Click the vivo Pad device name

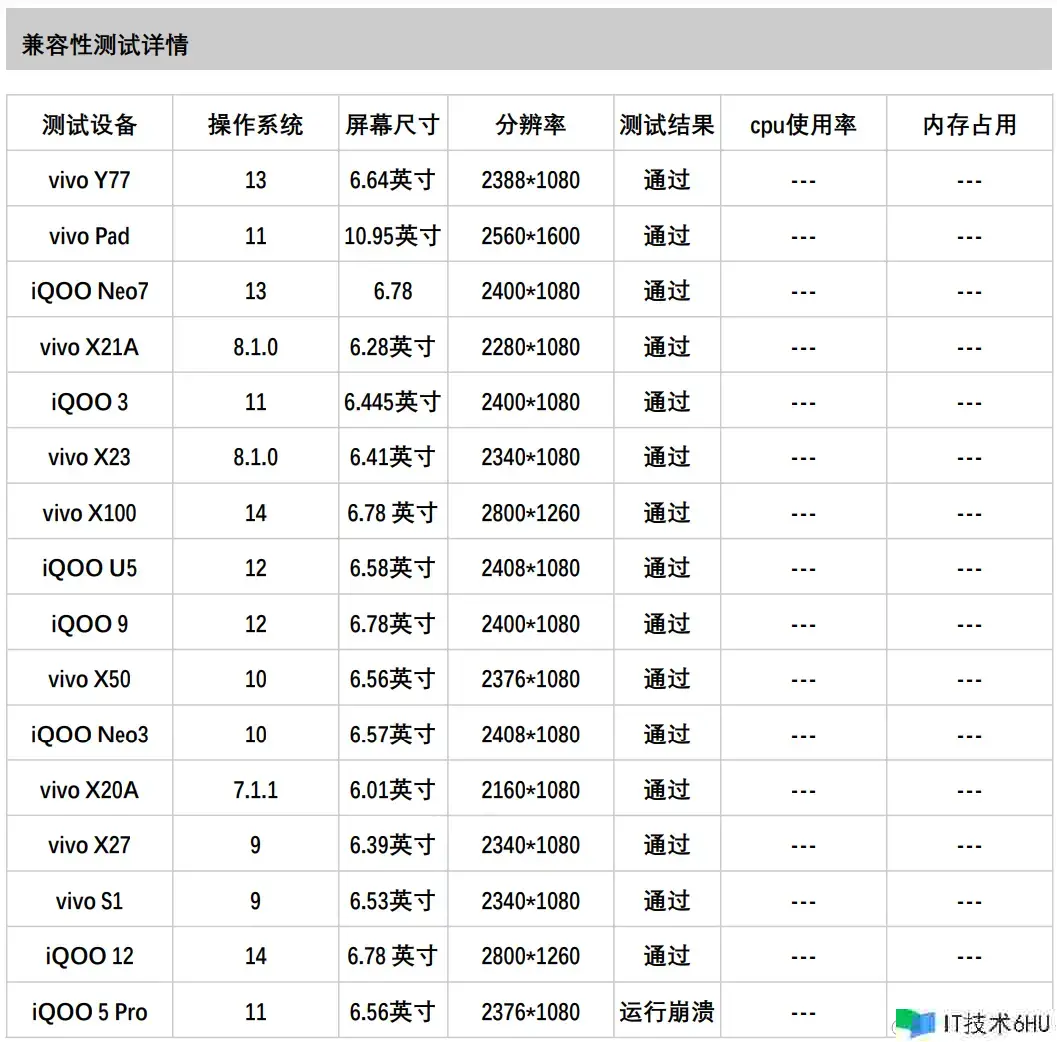tap(89, 237)
